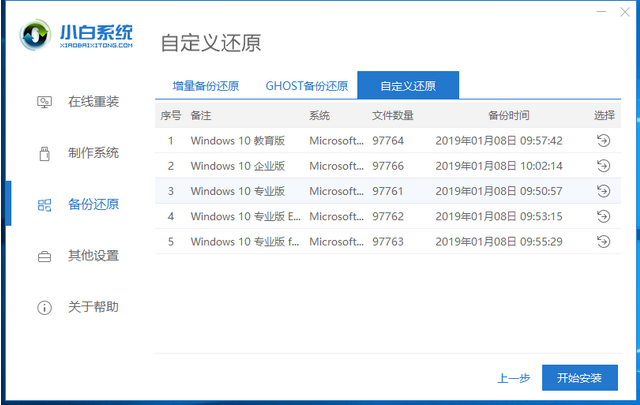This screenshot has width=640, height=405.
Task: Open 其他设置 sidebar item
Action: click(93, 256)
